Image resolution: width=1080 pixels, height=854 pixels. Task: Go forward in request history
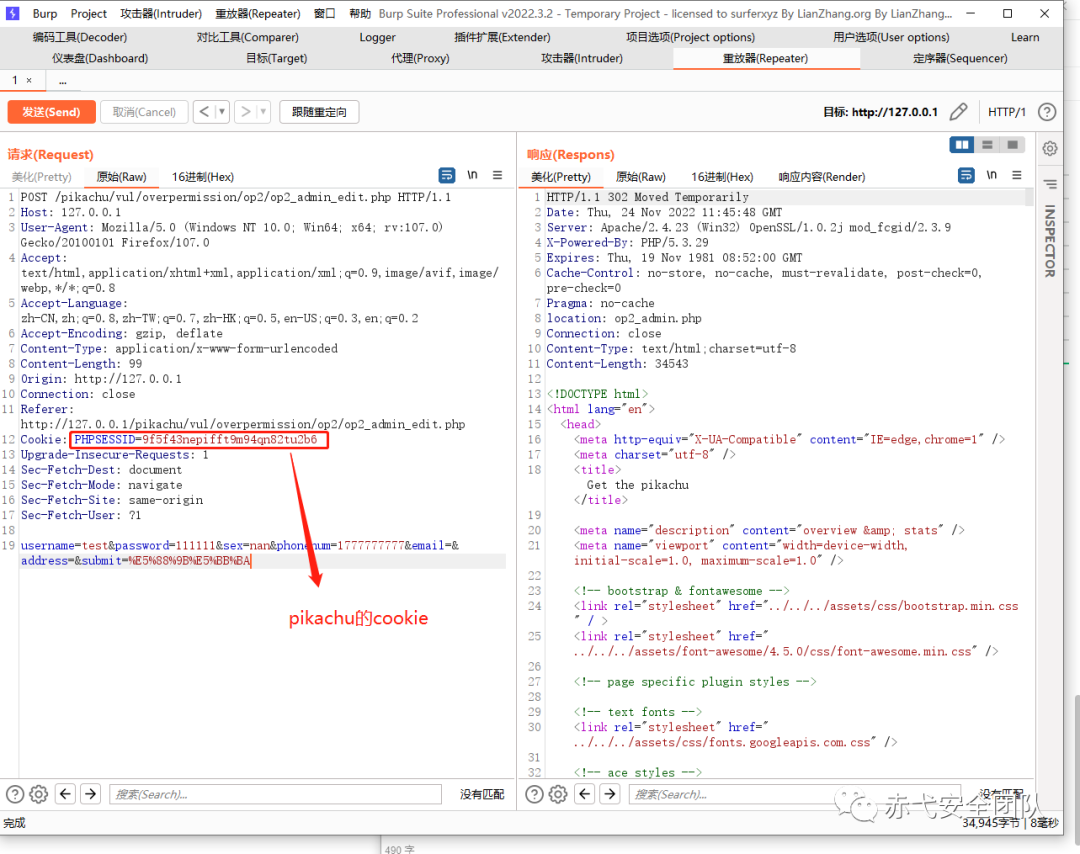click(x=245, y=112)
